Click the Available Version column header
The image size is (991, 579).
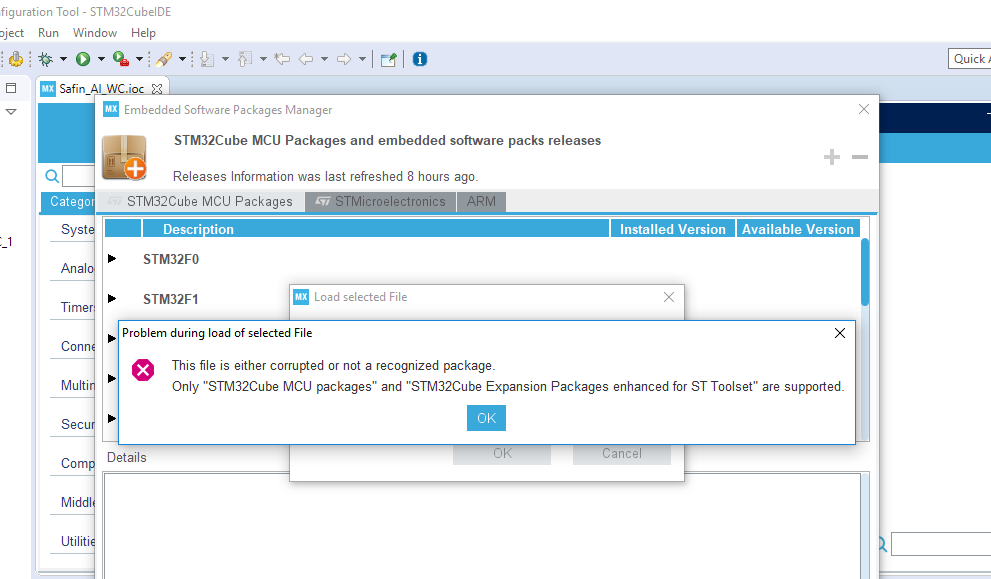click(798, 229)
